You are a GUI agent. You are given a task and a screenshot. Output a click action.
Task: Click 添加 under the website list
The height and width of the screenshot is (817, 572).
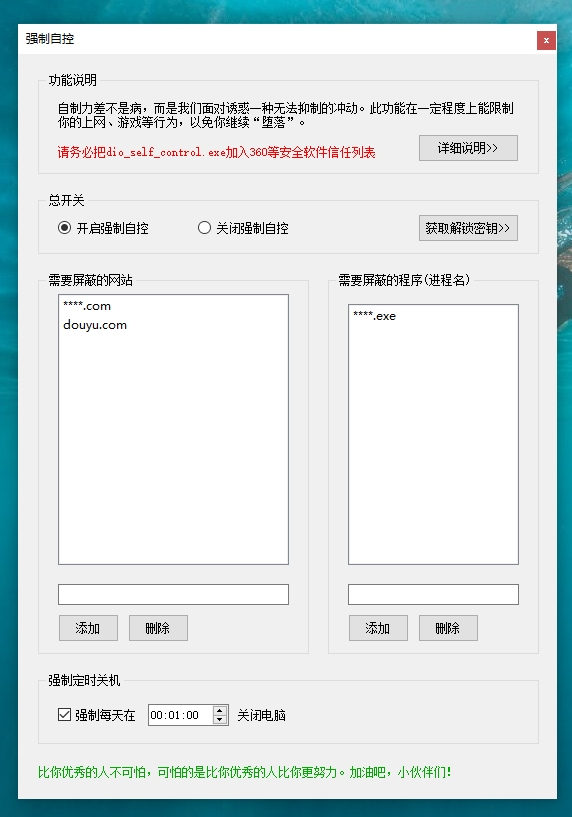[88, 628]
